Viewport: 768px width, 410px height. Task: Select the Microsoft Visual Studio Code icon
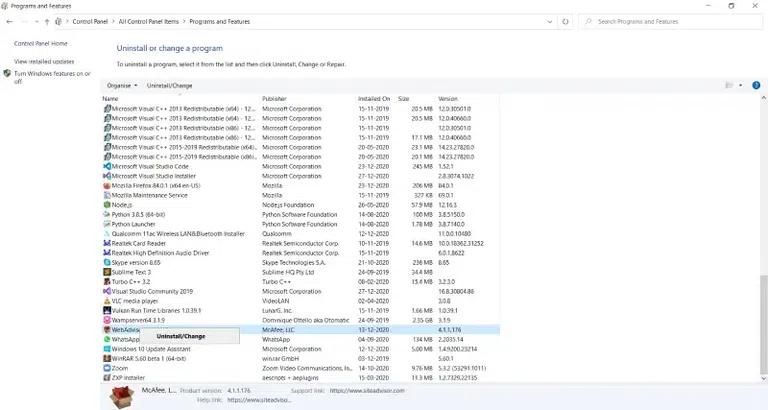[x=107, y=167]
